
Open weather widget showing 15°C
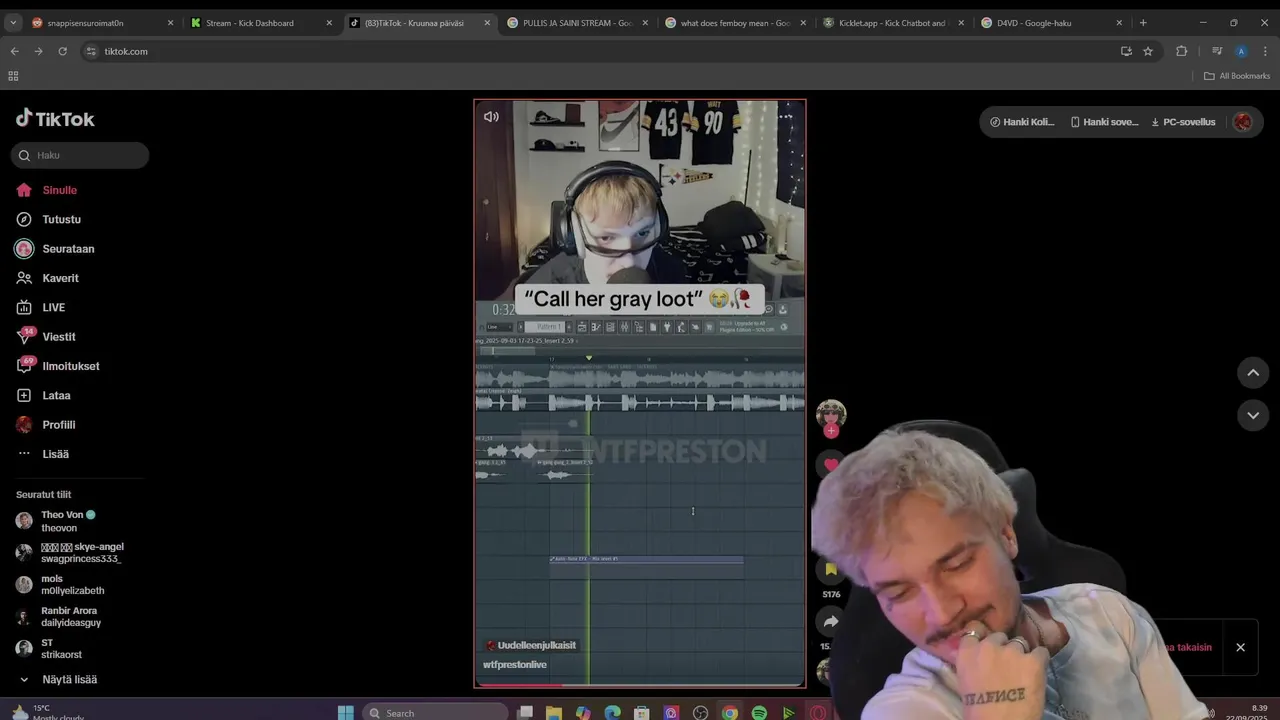(48, 712)
